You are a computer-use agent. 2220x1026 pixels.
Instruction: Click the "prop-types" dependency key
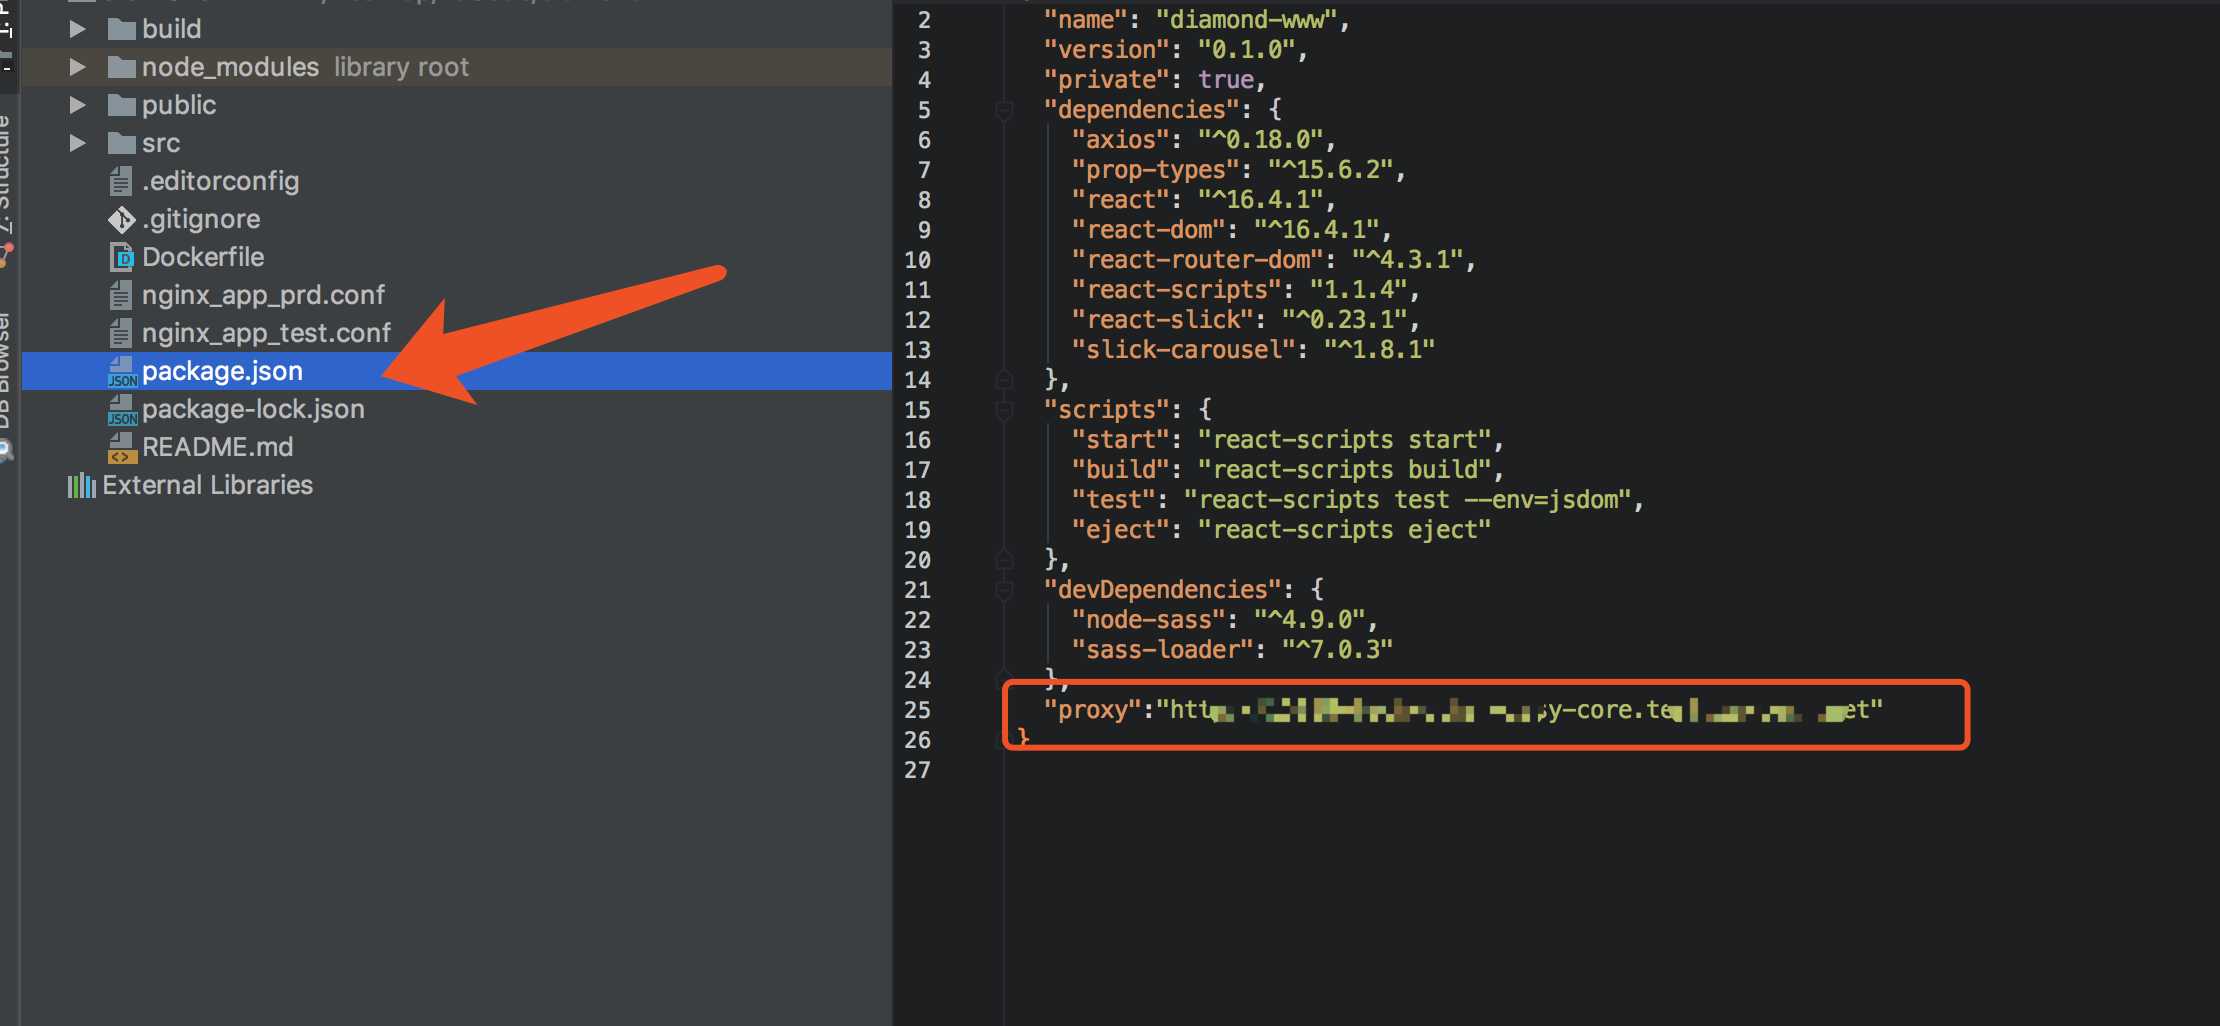[x=1156, y=170]
